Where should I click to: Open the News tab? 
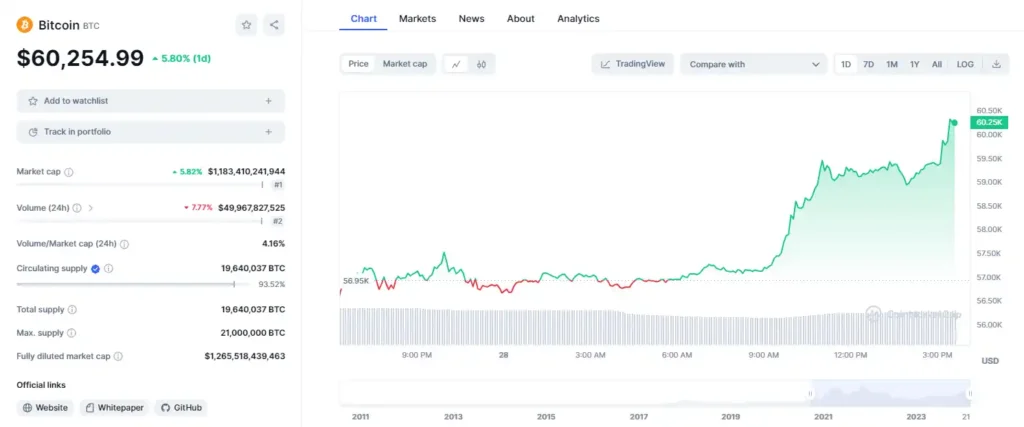[x=472, y=18]
